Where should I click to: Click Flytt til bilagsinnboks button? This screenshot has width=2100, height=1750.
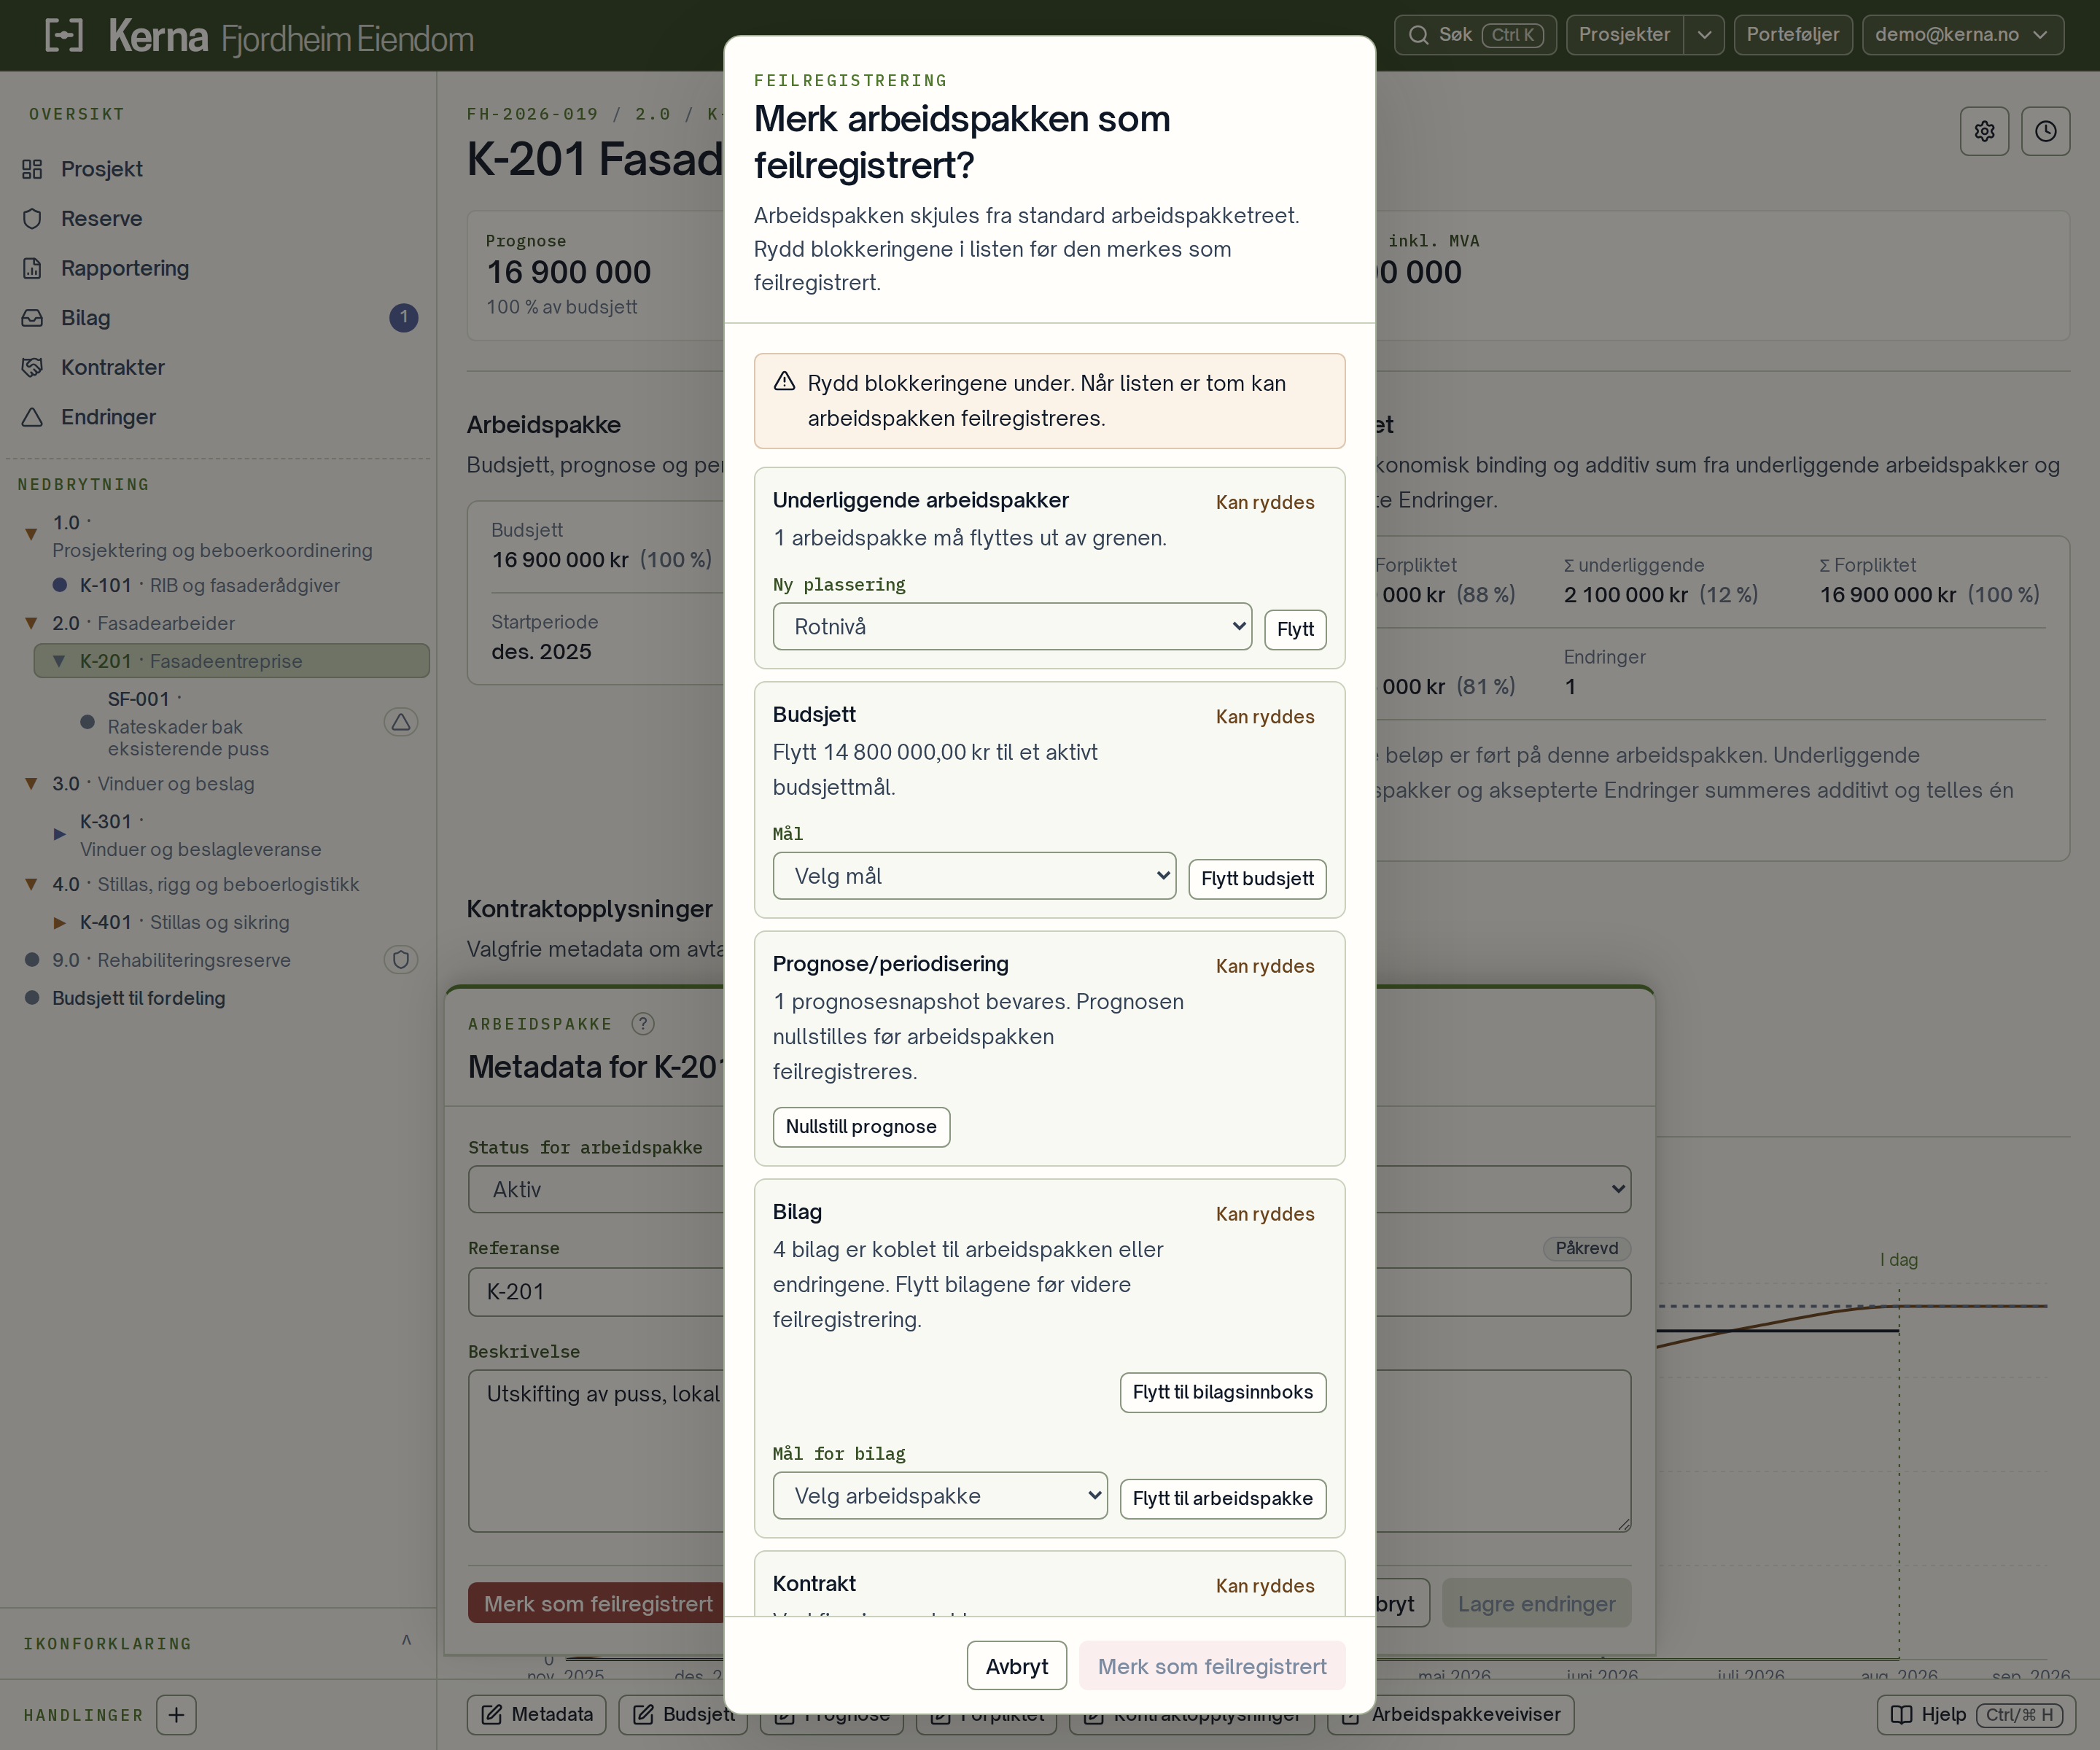pos(1222,1393)
